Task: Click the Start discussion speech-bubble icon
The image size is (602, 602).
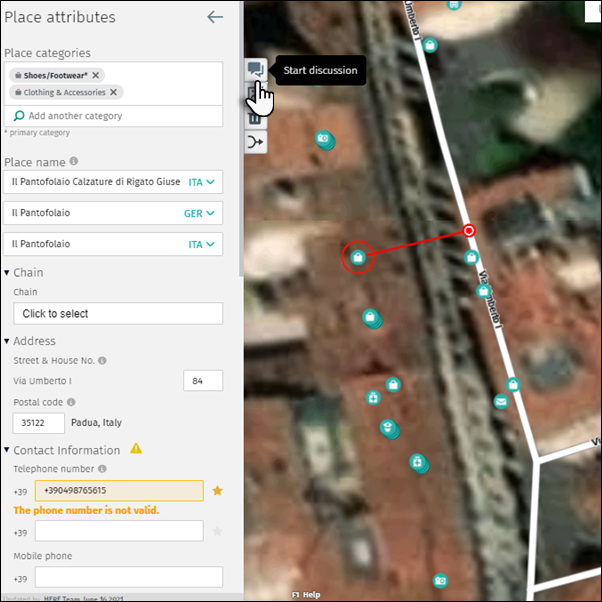Action: point(256,69)
